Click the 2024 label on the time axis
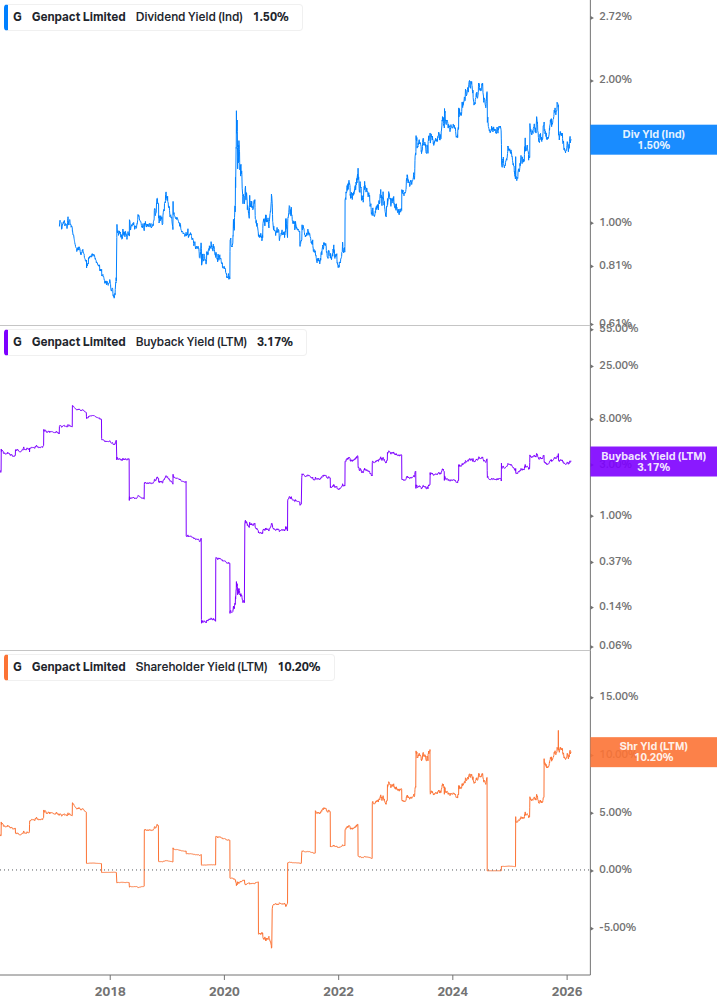717x1005 pixels. [x=453, y=992]
